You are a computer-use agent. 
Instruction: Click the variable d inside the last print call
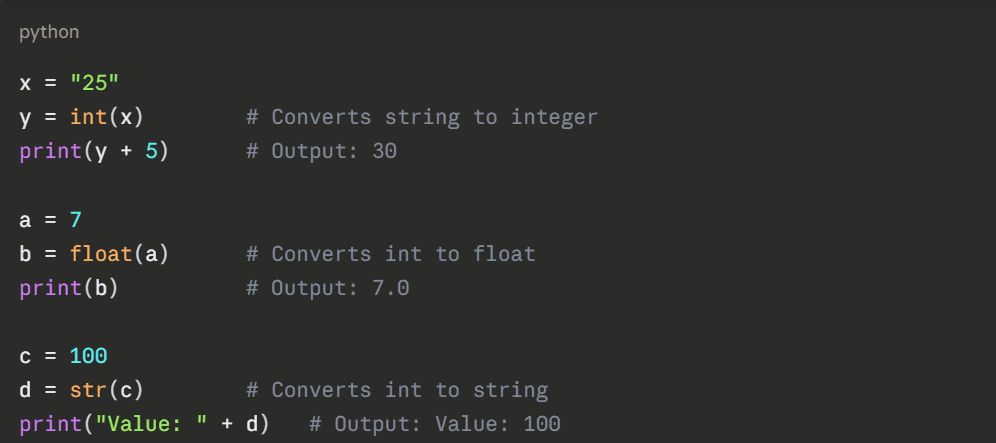click(252, 424)
